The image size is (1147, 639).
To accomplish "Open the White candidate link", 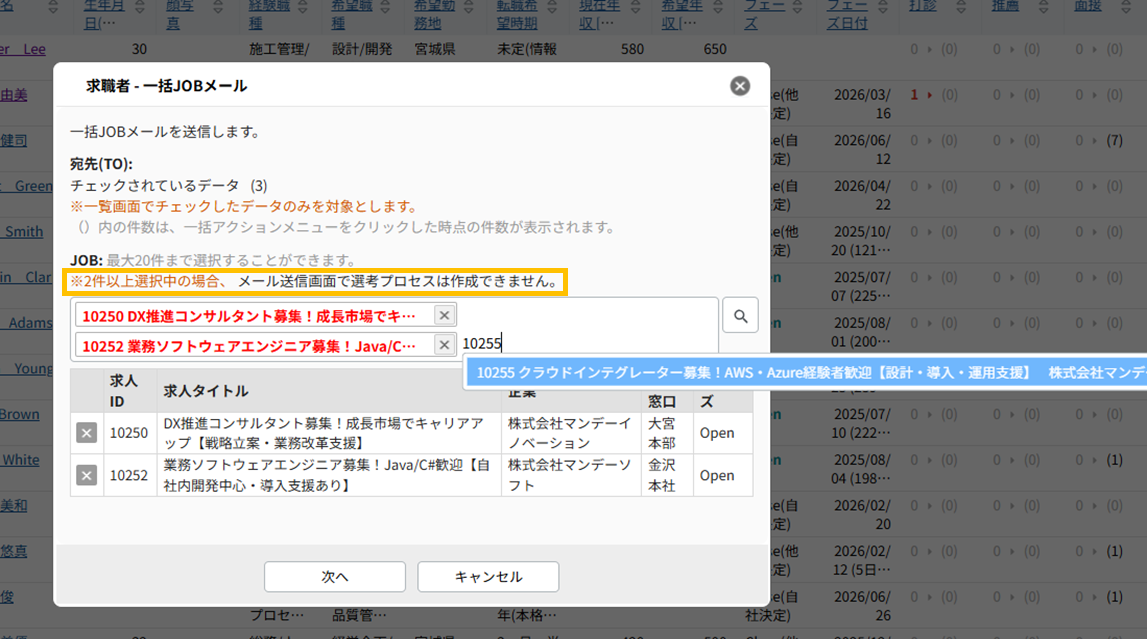I will (20, 460).
